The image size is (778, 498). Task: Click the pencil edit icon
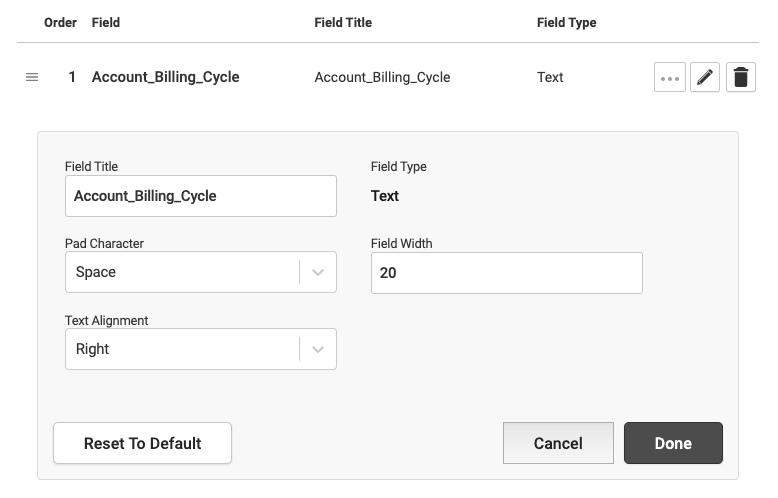pos(705,77)
